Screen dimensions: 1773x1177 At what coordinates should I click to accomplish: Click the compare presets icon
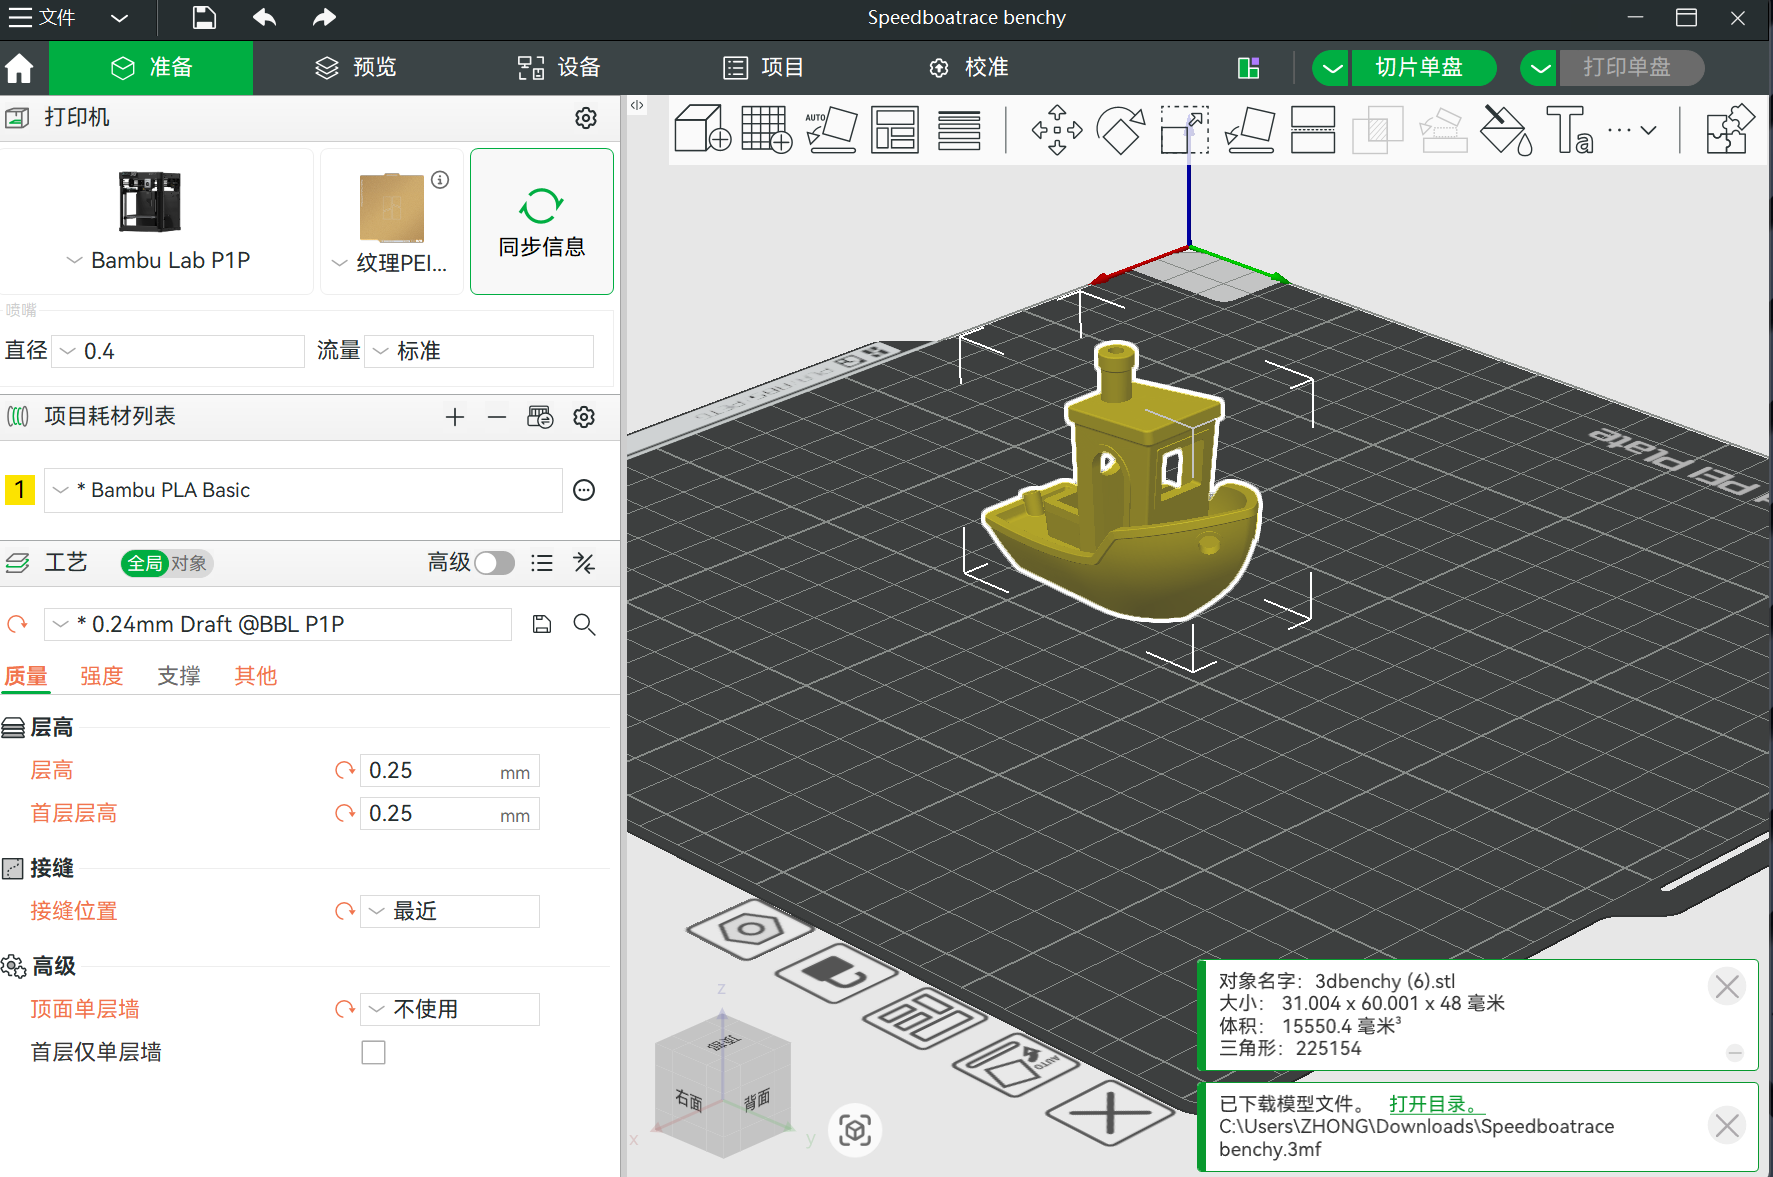(584, 563)
